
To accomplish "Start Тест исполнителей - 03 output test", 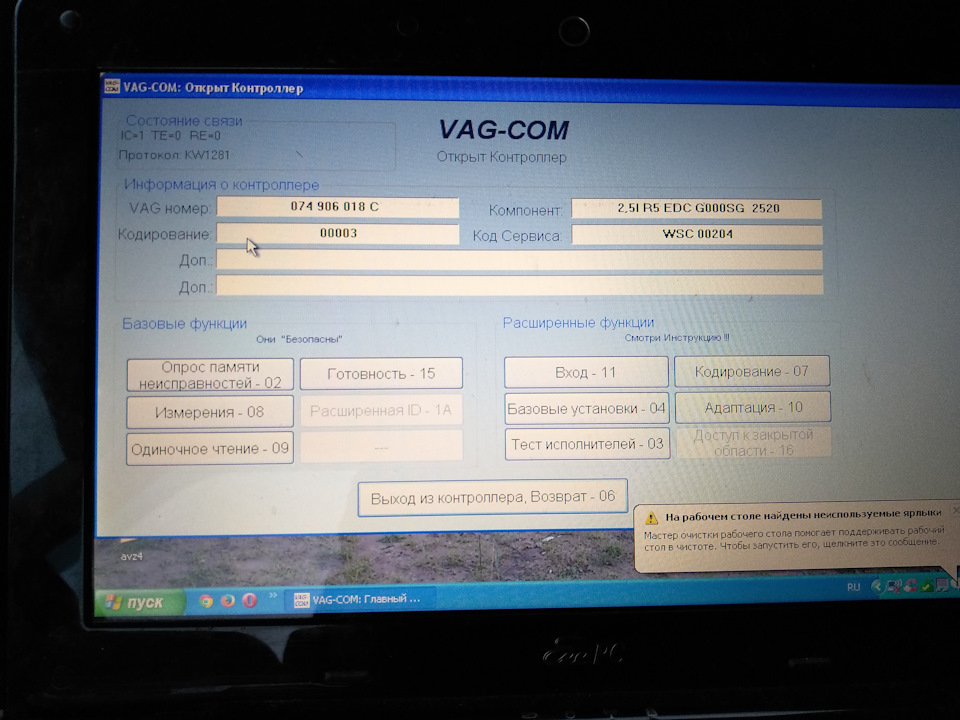I will point(587,444).
